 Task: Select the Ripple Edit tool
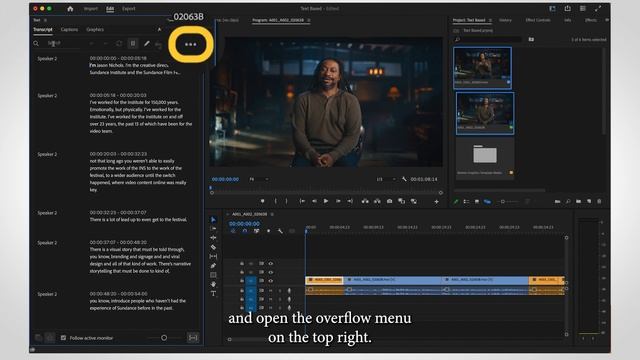pyautogui.click(x=213, y=238)
